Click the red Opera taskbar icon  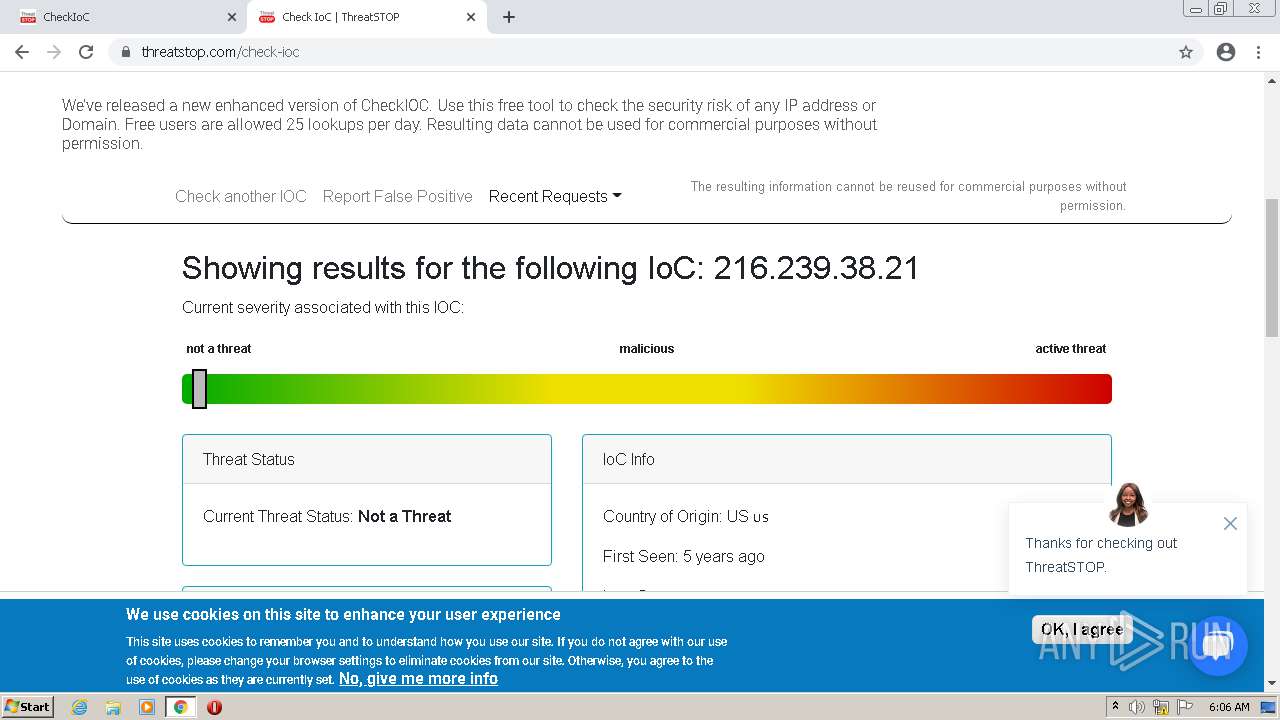tap(214, 707)
